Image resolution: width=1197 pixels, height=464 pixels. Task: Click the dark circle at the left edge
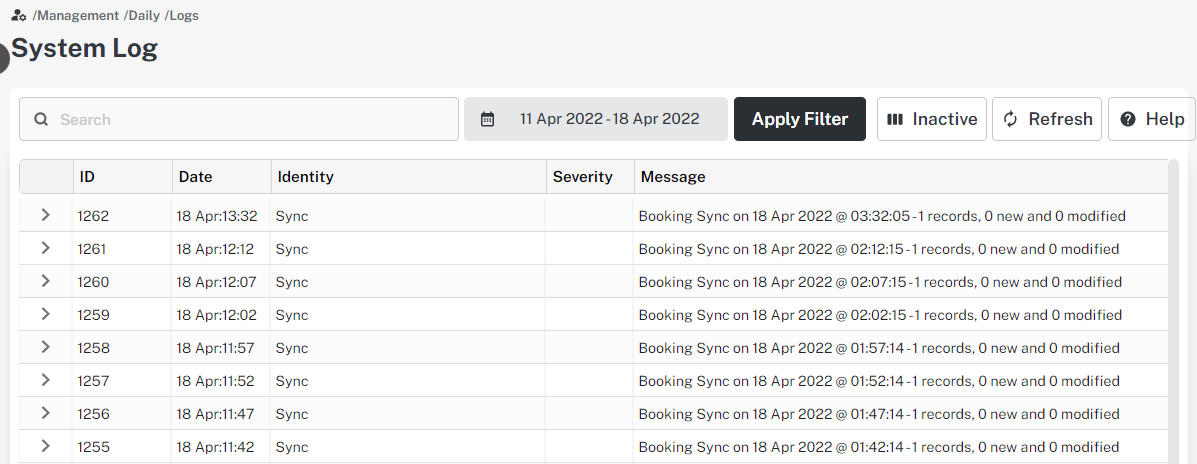(3, 60)
